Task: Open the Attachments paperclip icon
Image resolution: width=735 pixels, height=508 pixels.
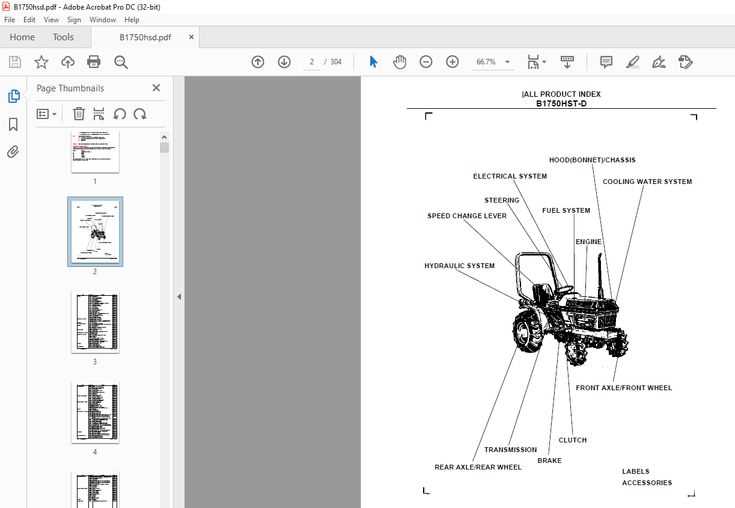Action: (13, 152)
